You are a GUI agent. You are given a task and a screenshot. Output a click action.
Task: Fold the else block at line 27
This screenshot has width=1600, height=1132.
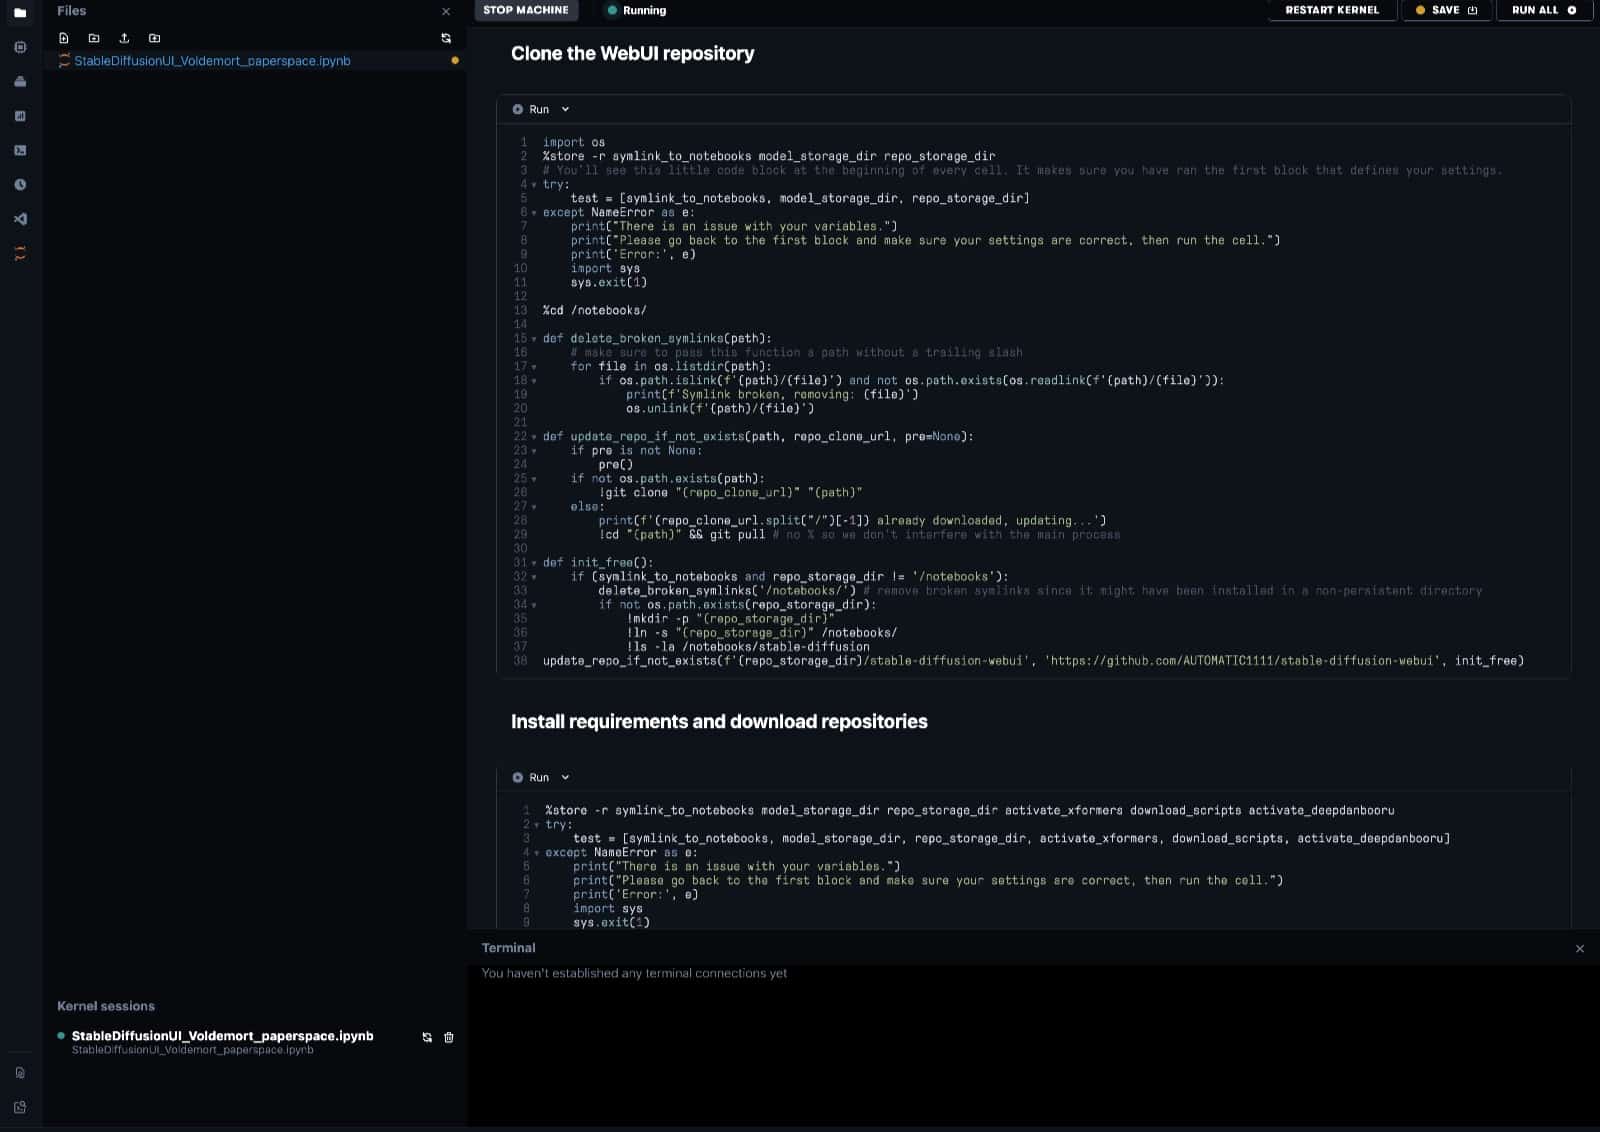(533, 507)
